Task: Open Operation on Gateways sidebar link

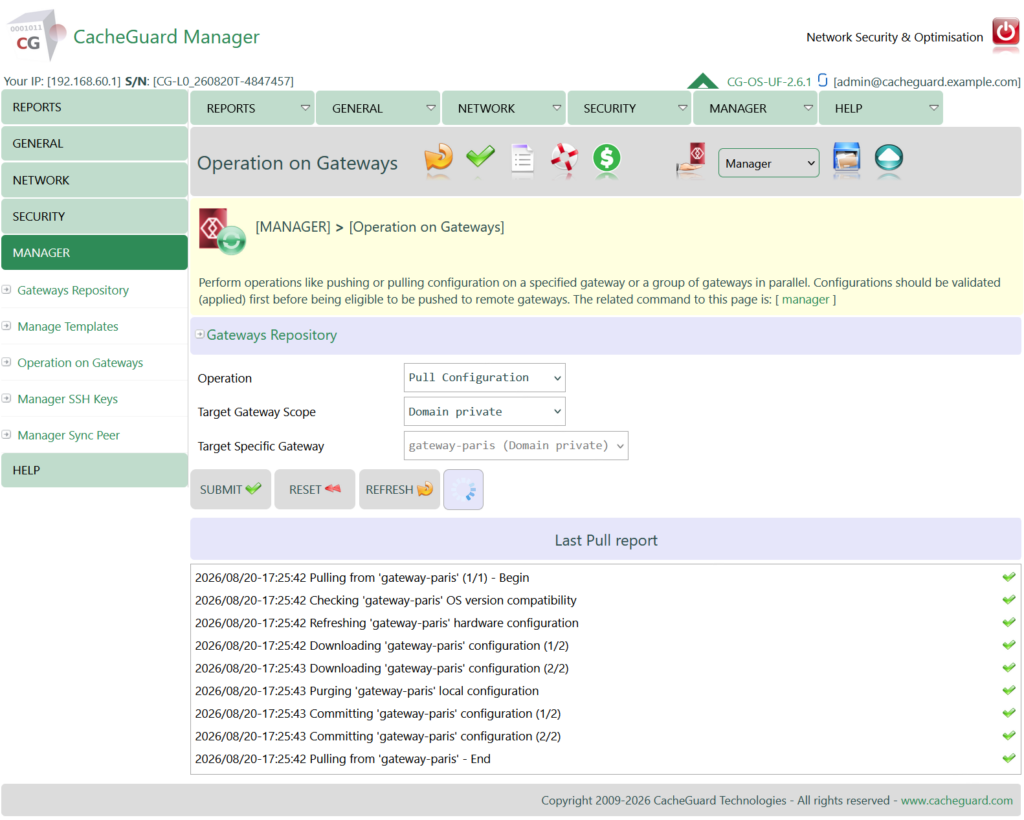Action: [x=80, y=362]
